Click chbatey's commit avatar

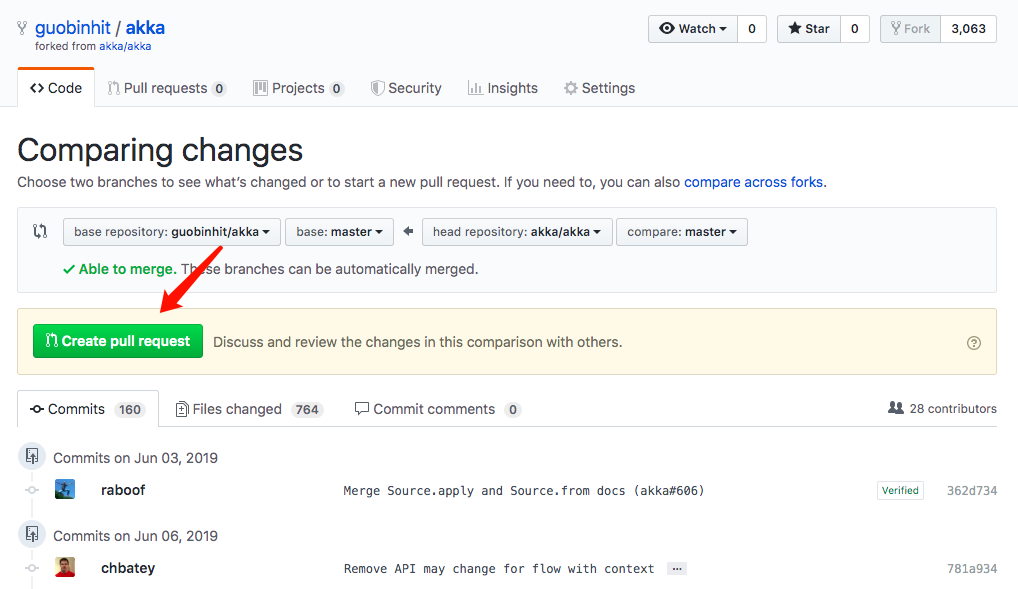64,566
